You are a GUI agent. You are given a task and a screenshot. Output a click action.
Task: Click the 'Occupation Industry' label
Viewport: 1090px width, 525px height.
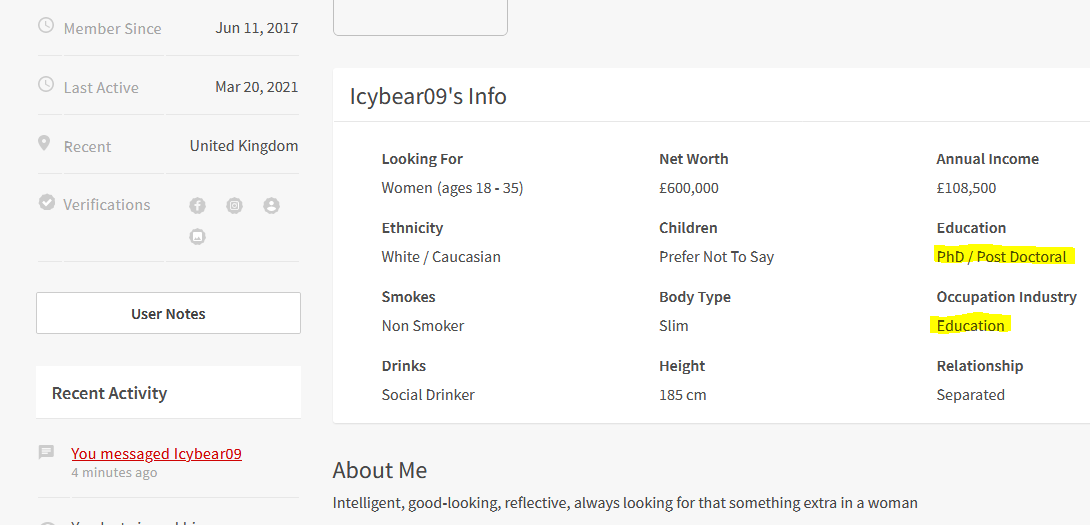(1007, 297)
